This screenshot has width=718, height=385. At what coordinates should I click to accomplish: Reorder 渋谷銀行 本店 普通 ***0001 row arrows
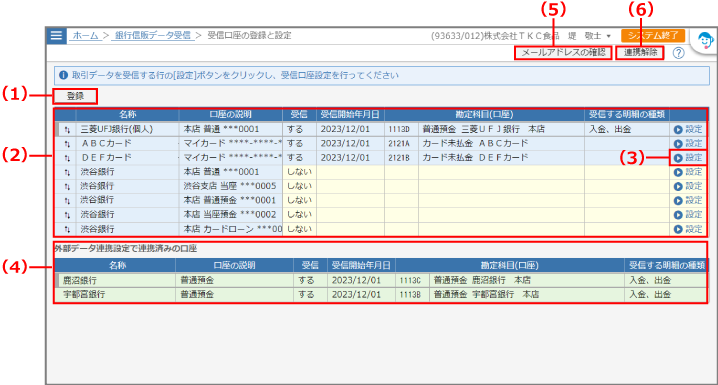coord(67,172)
